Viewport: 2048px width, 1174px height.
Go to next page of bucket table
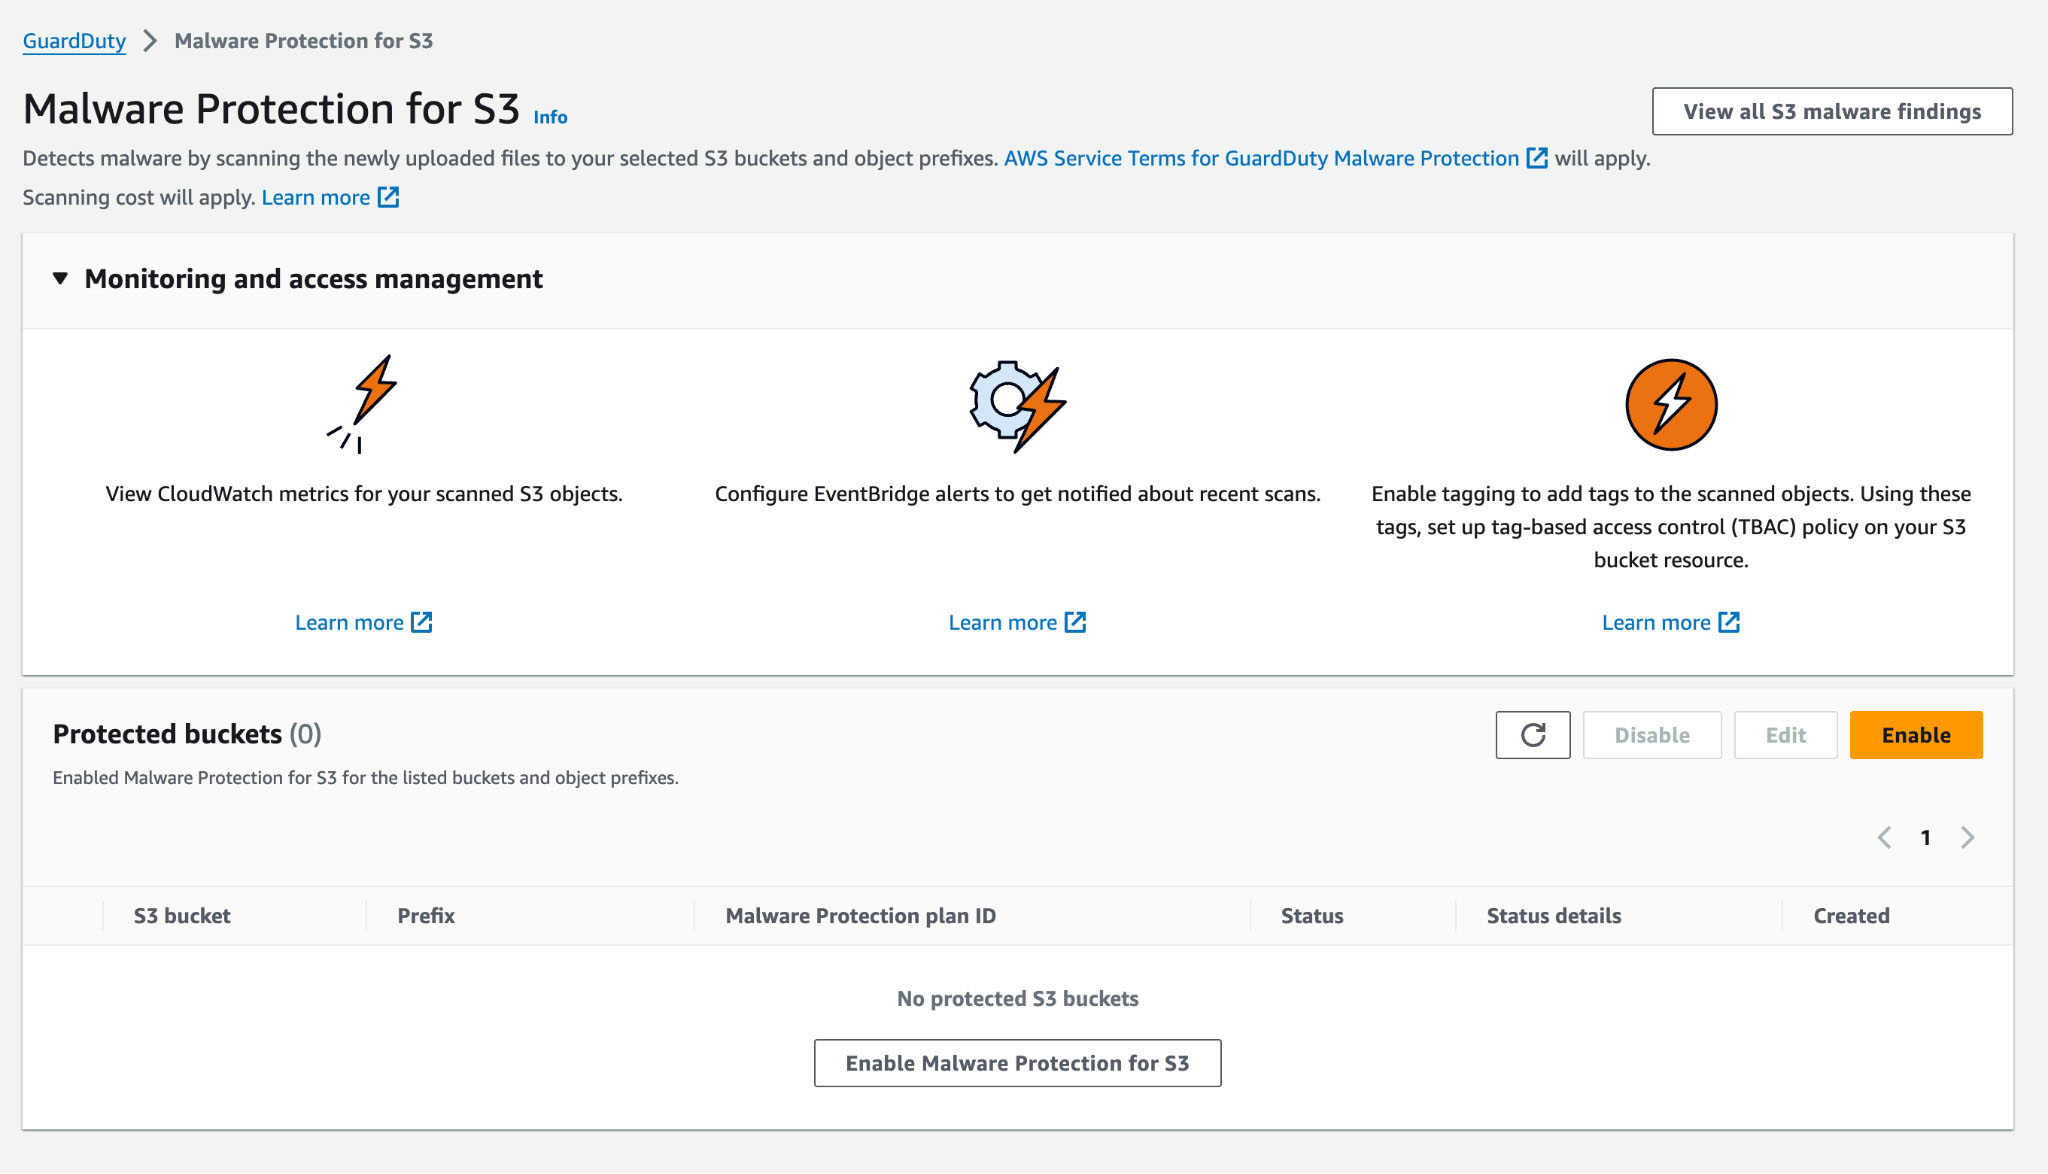(1967, 838)
